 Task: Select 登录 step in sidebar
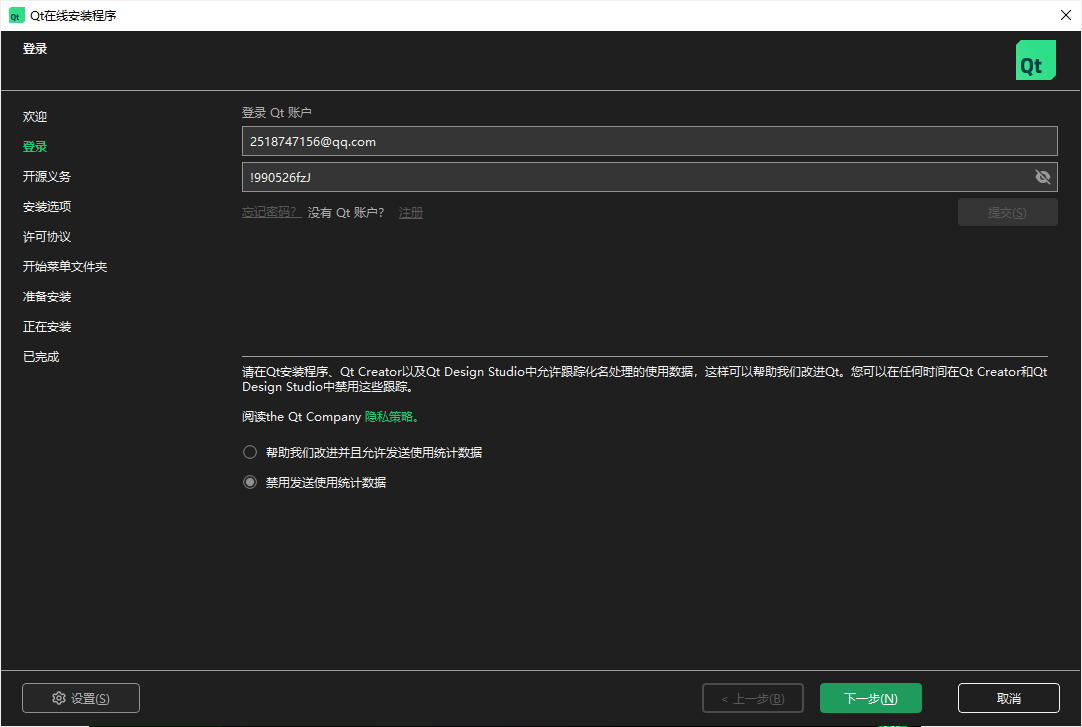(x=35, y=146)
